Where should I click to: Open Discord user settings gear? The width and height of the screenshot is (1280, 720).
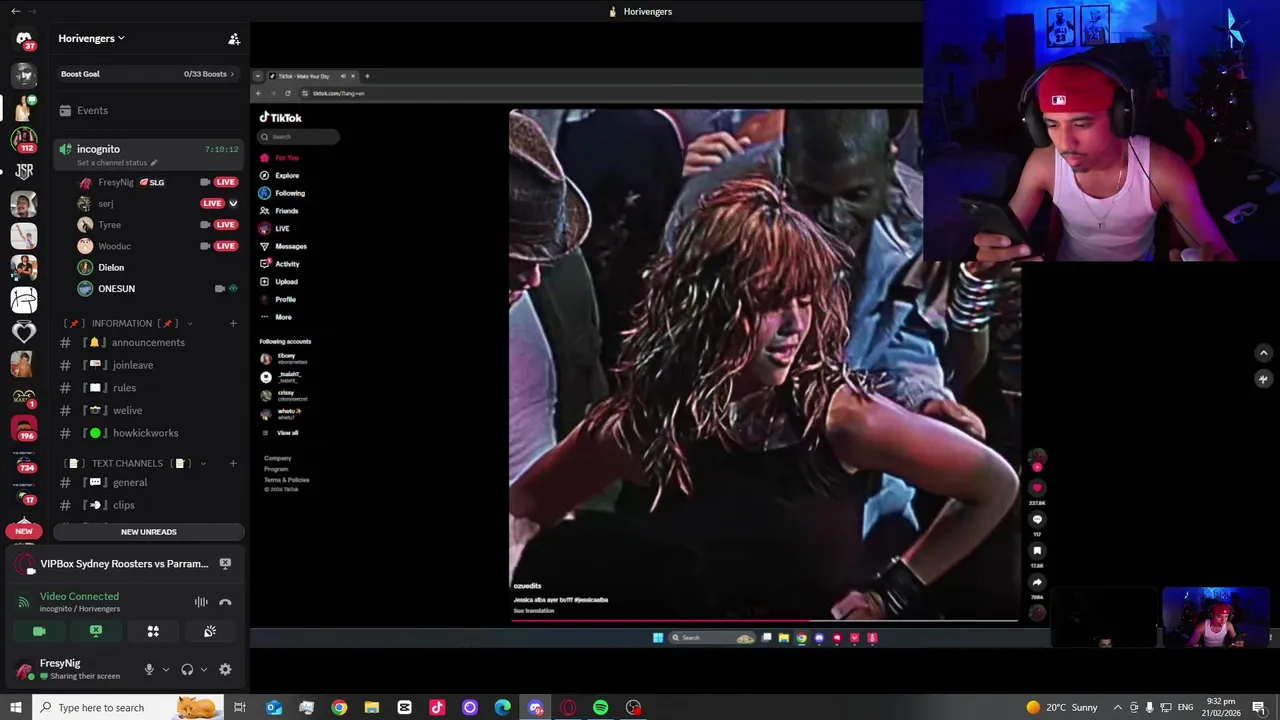(x=225, y=669)
